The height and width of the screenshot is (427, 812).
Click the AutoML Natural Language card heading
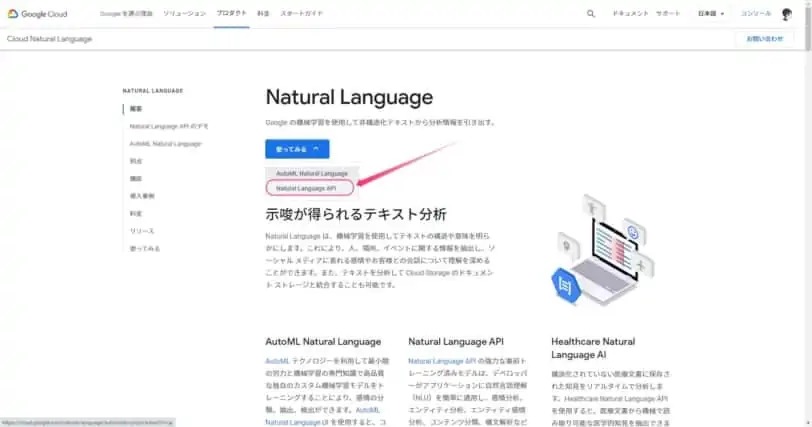pos(323,342)
